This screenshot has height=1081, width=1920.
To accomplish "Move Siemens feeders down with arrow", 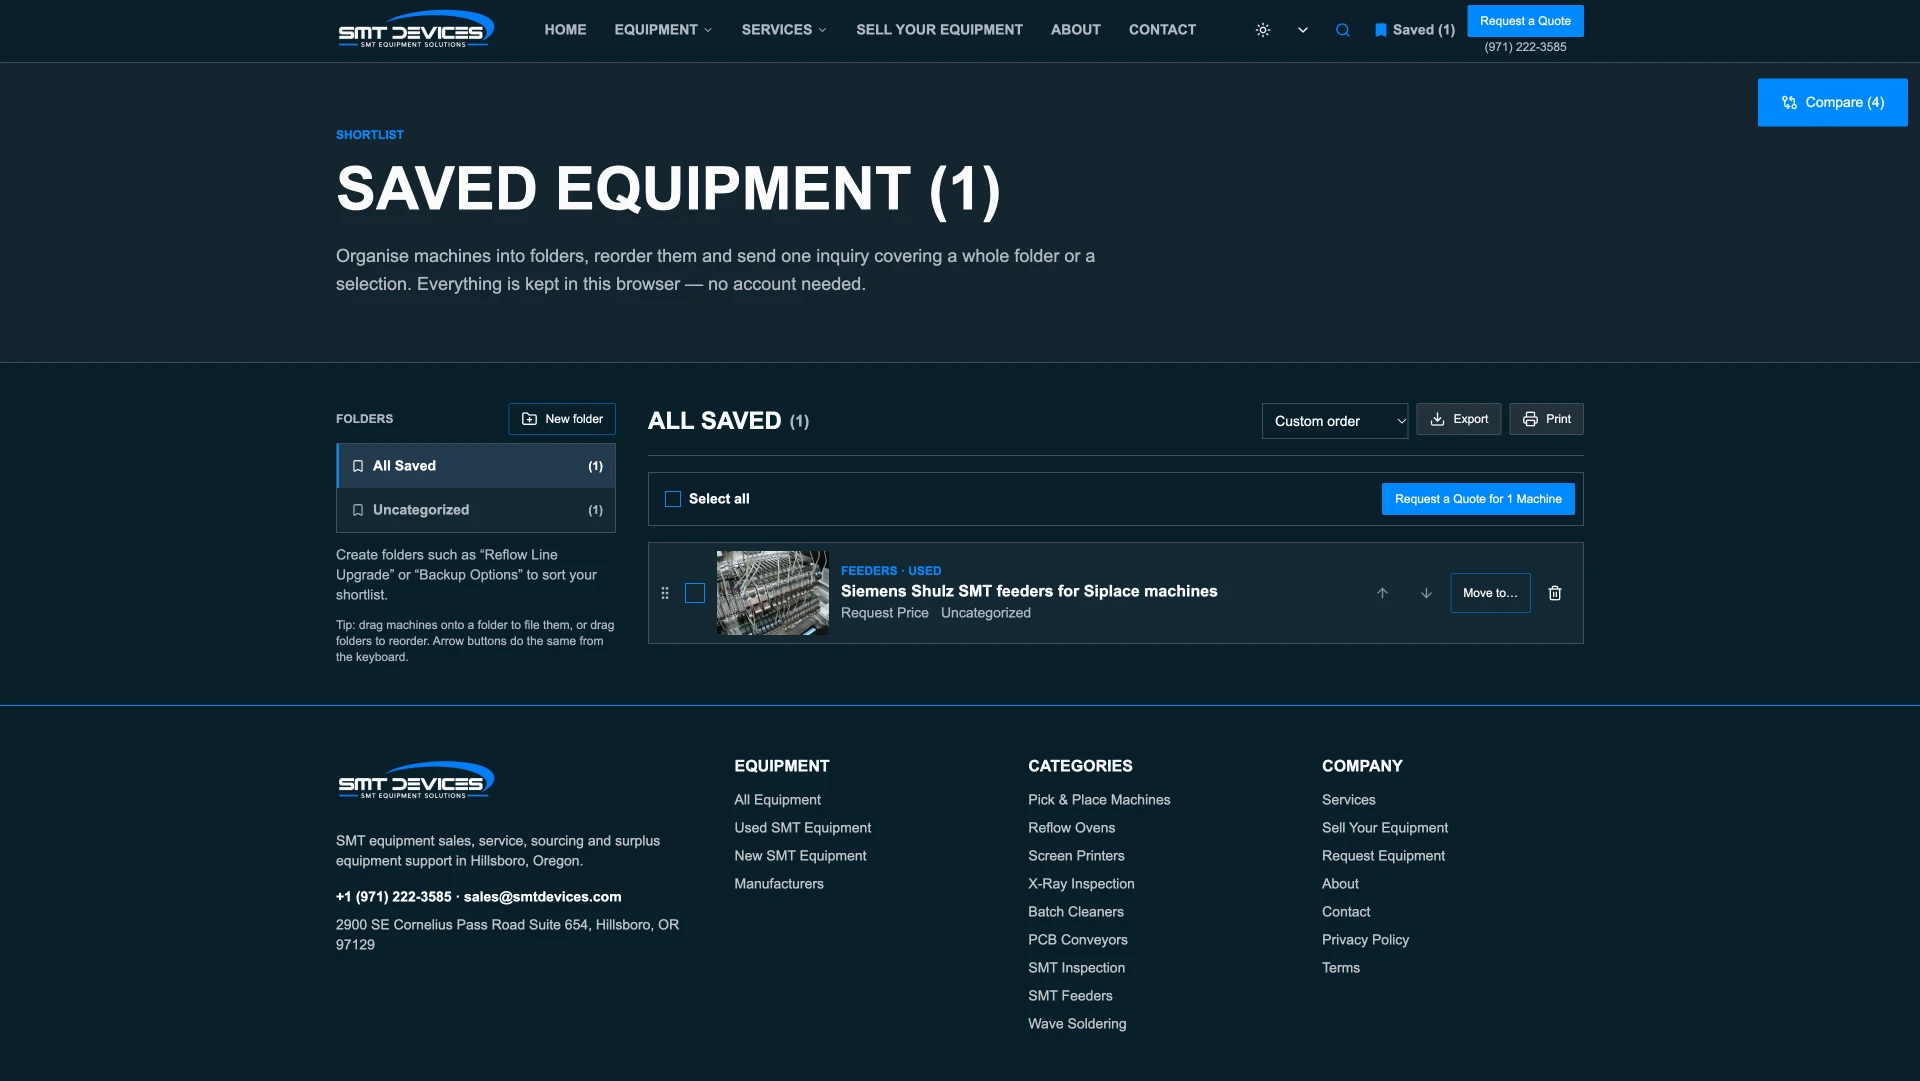I will [x=1426, y=593].
